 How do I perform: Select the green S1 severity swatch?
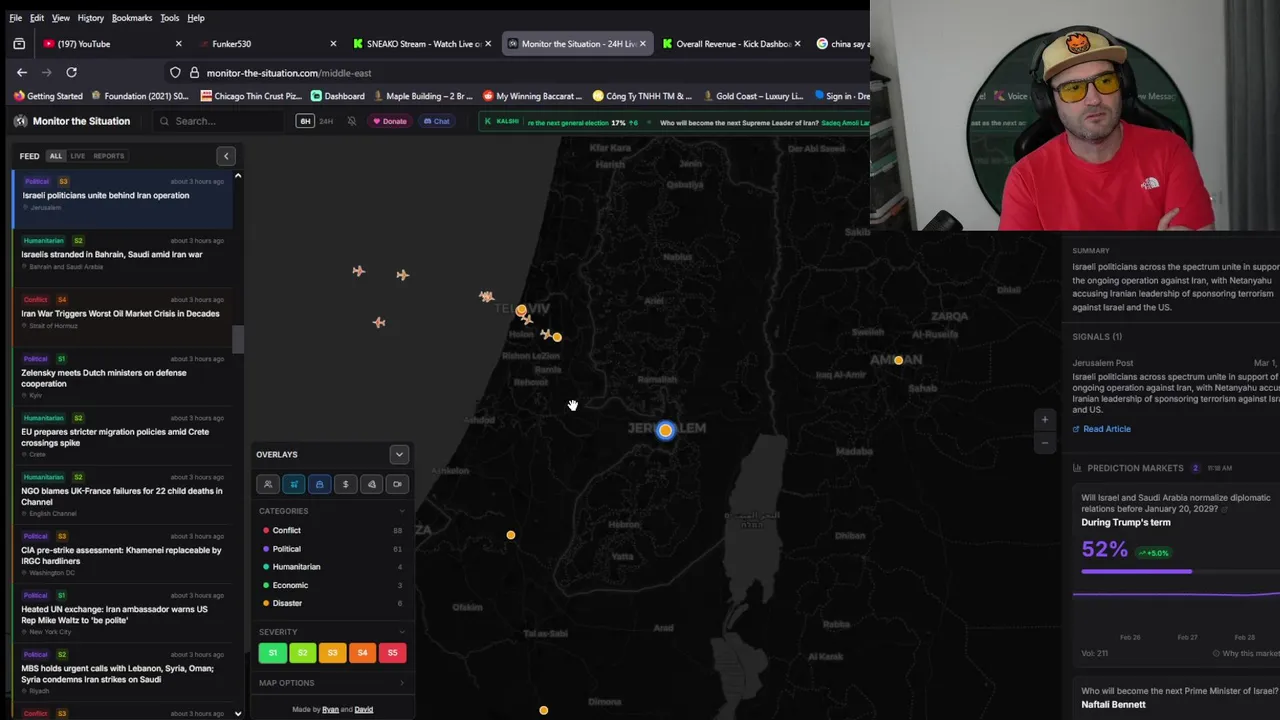[x=273, y=653]
